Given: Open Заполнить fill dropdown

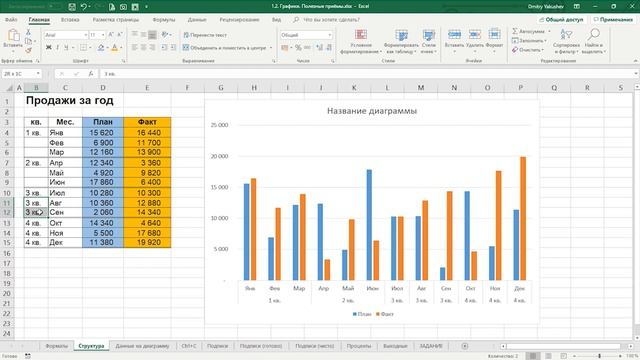Looking at the screenshot, I should click(x=529, y=41).
